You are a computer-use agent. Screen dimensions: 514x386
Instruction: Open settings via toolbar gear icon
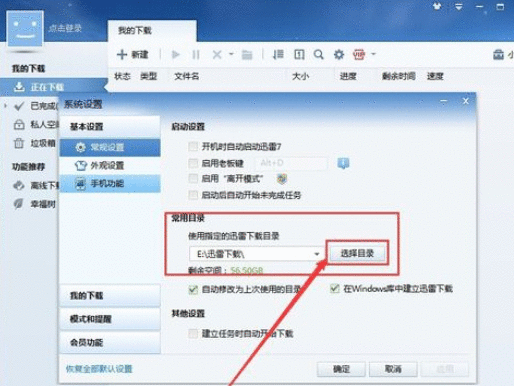tap(339, 54)
